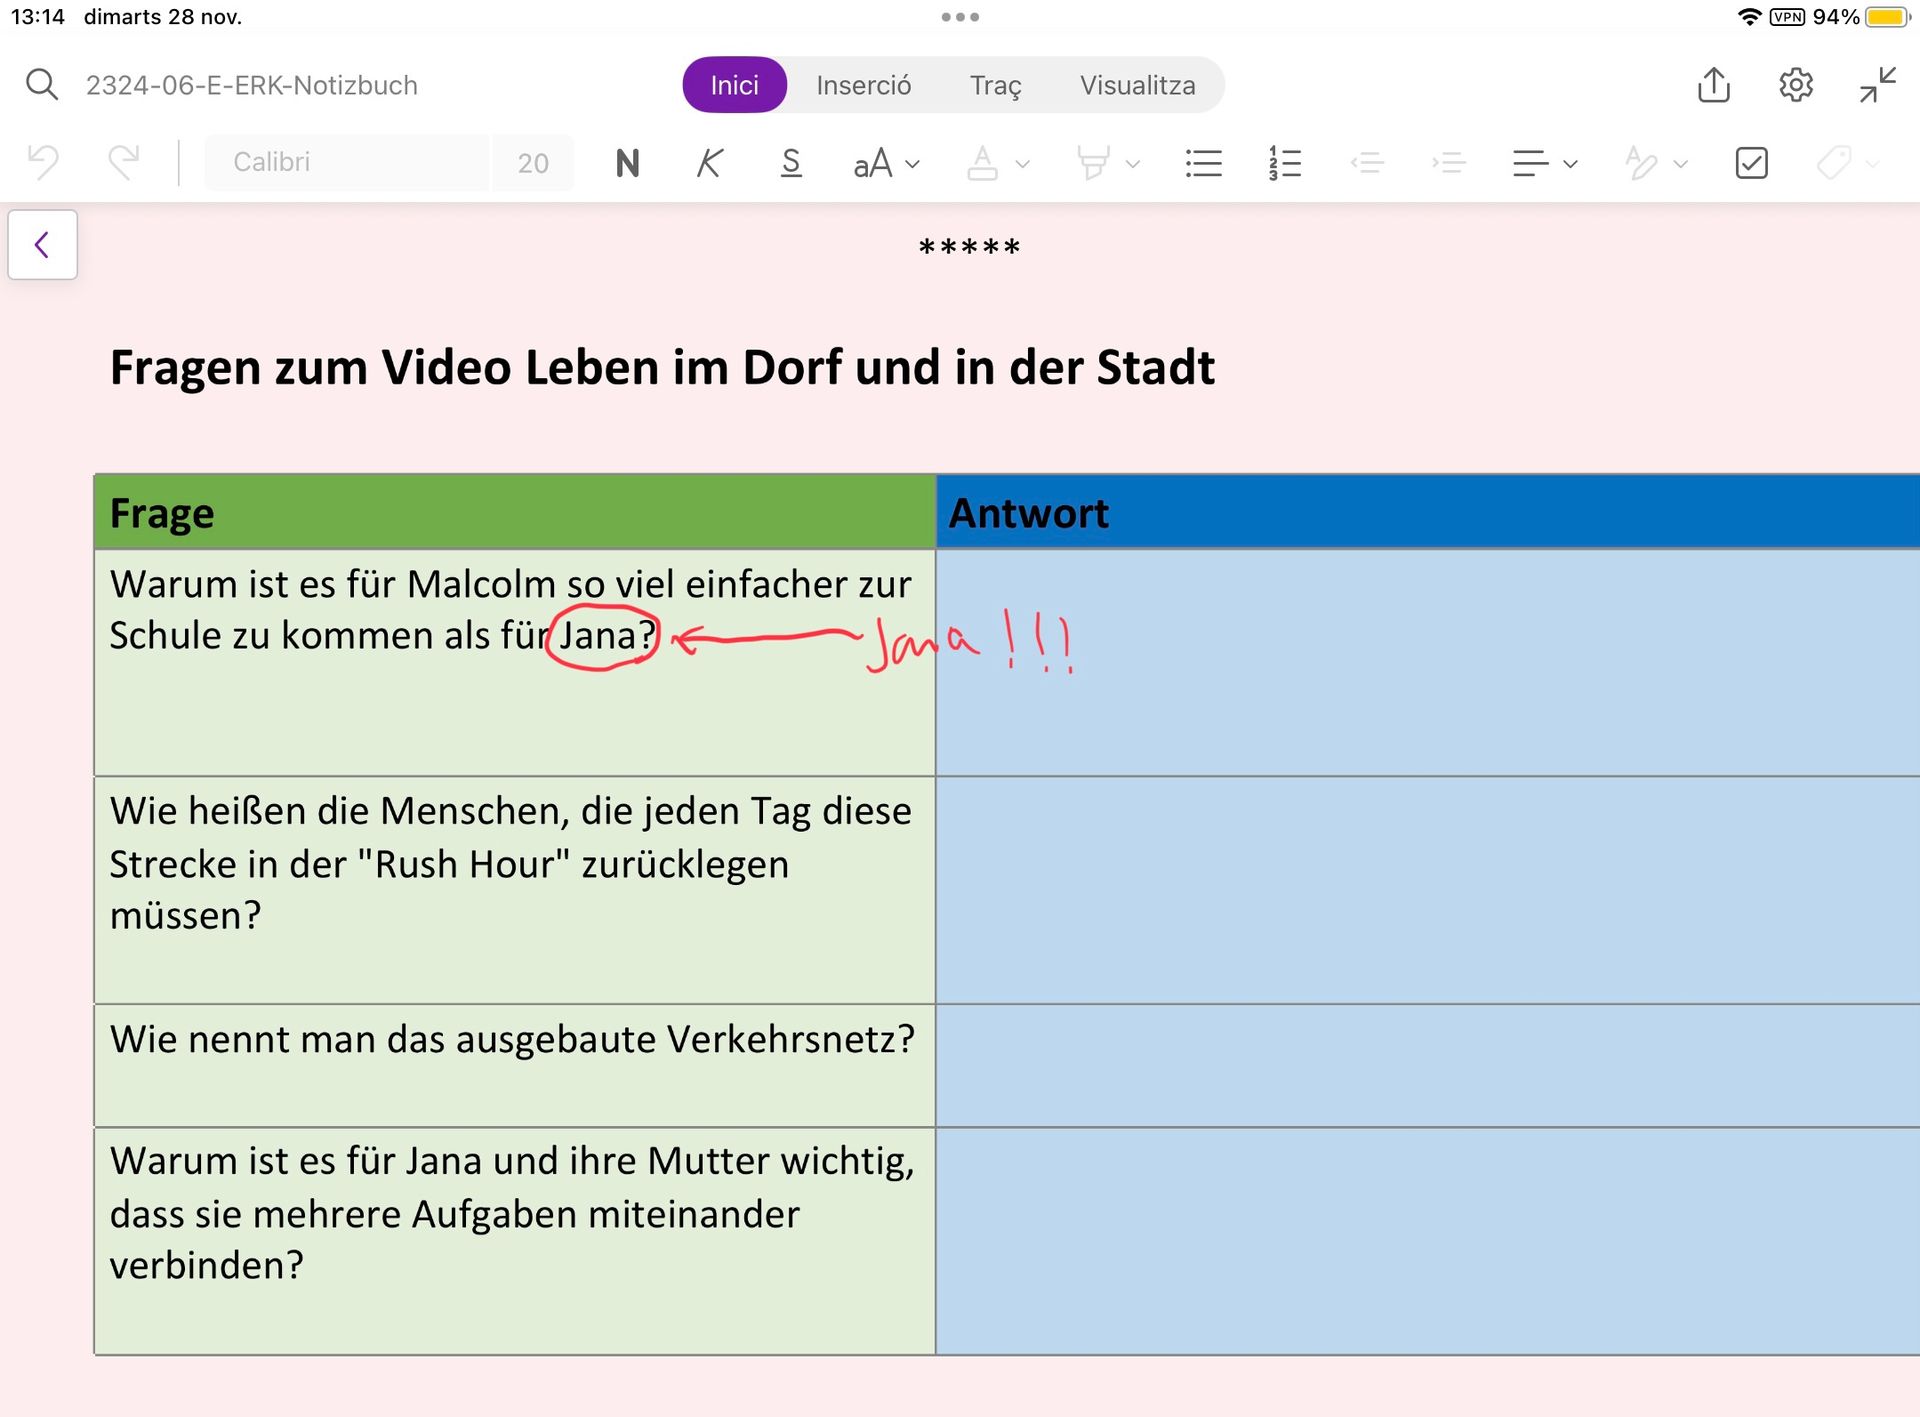Undo the last action

tap(43, 163)
